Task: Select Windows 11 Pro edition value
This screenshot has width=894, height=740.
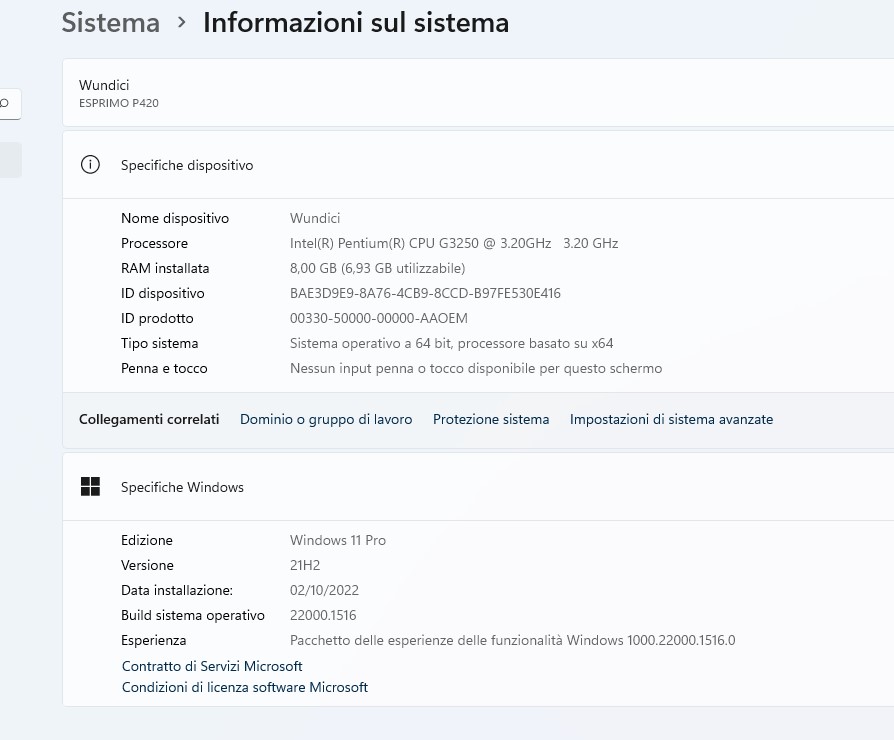Action: (x=338, y=540)
